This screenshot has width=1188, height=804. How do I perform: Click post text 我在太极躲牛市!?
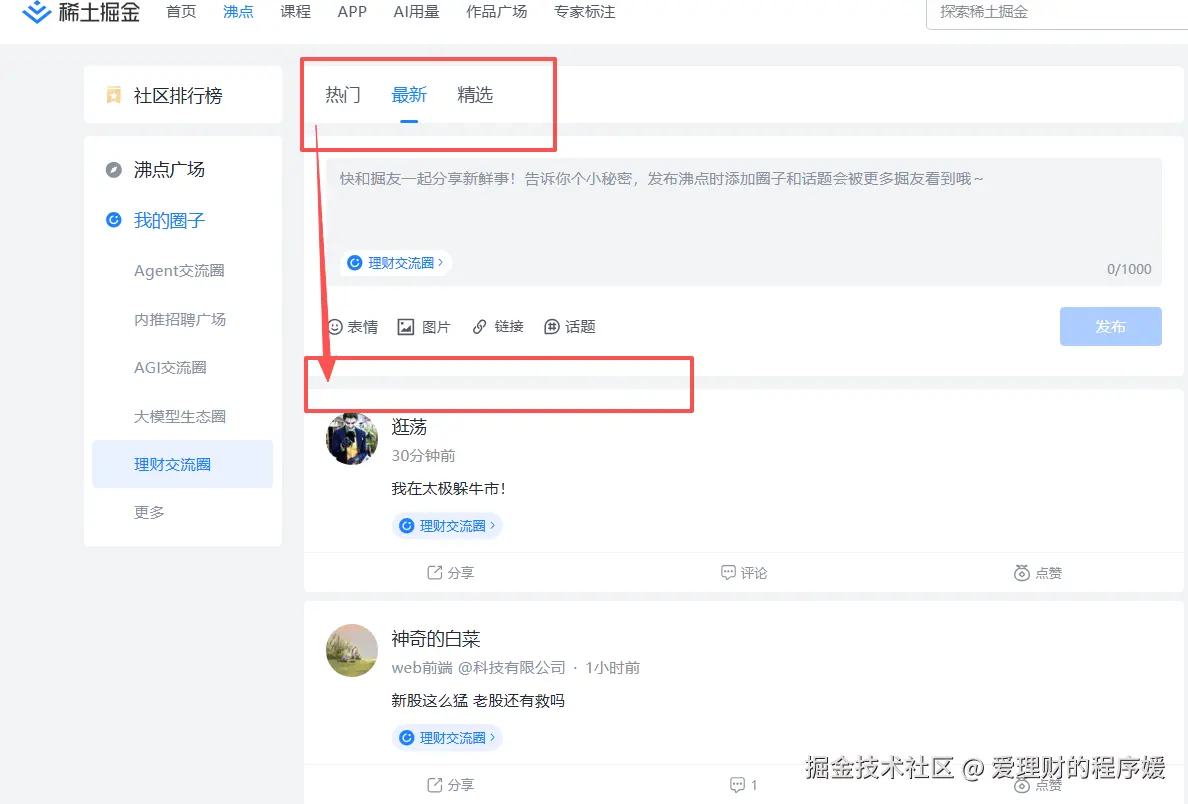[x=449, y=489]
